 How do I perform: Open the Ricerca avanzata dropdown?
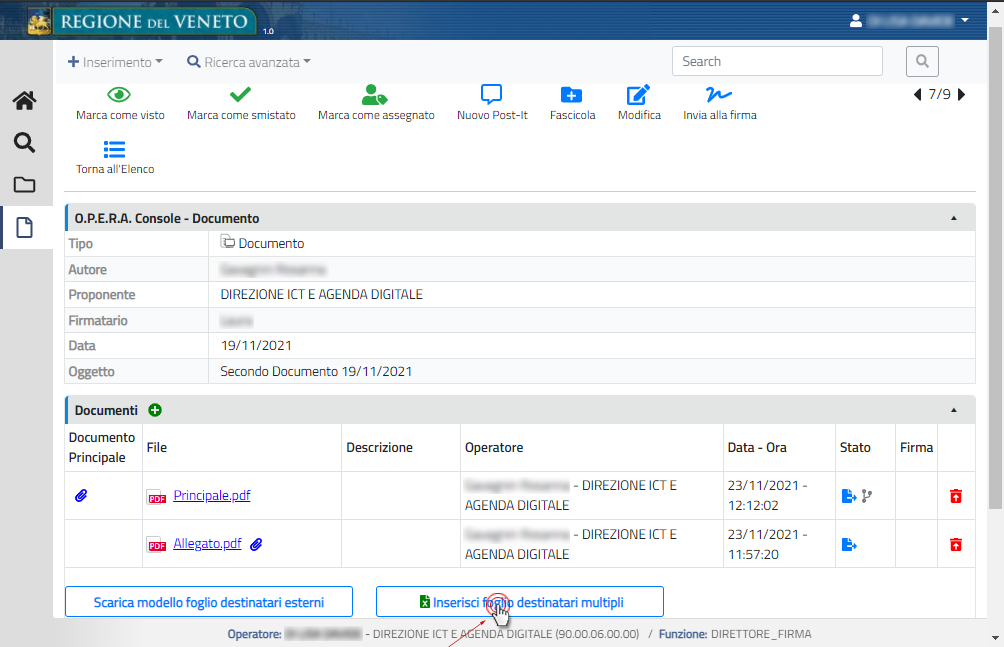[248, 62]
